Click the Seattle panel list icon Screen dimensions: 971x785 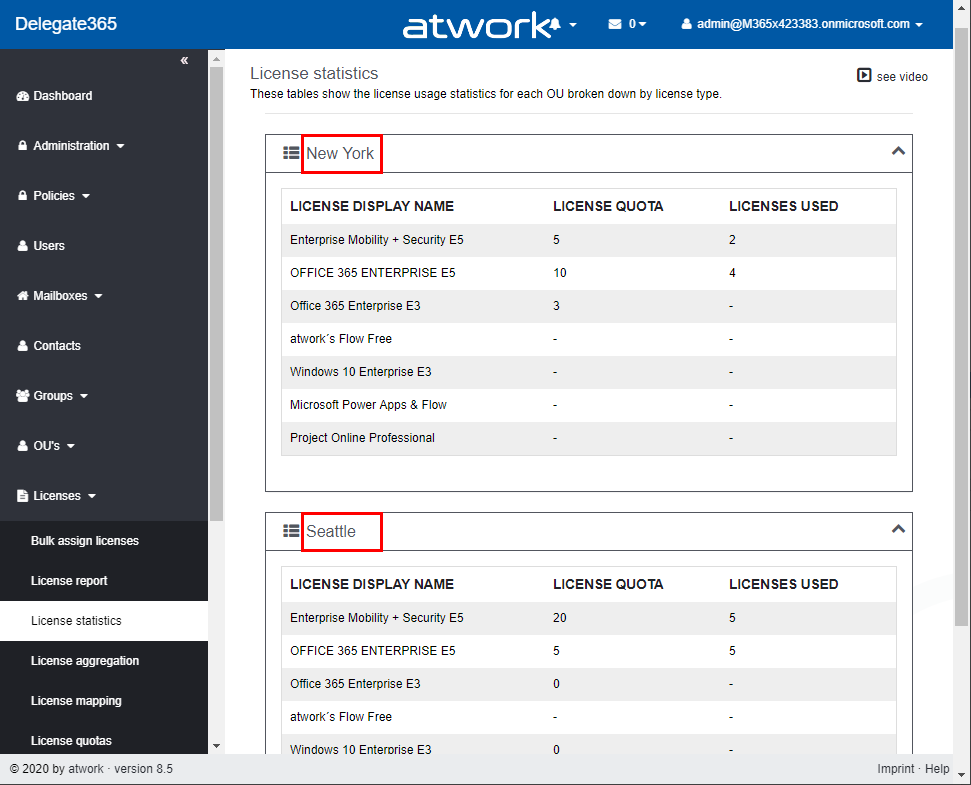[x=291, y=531]
